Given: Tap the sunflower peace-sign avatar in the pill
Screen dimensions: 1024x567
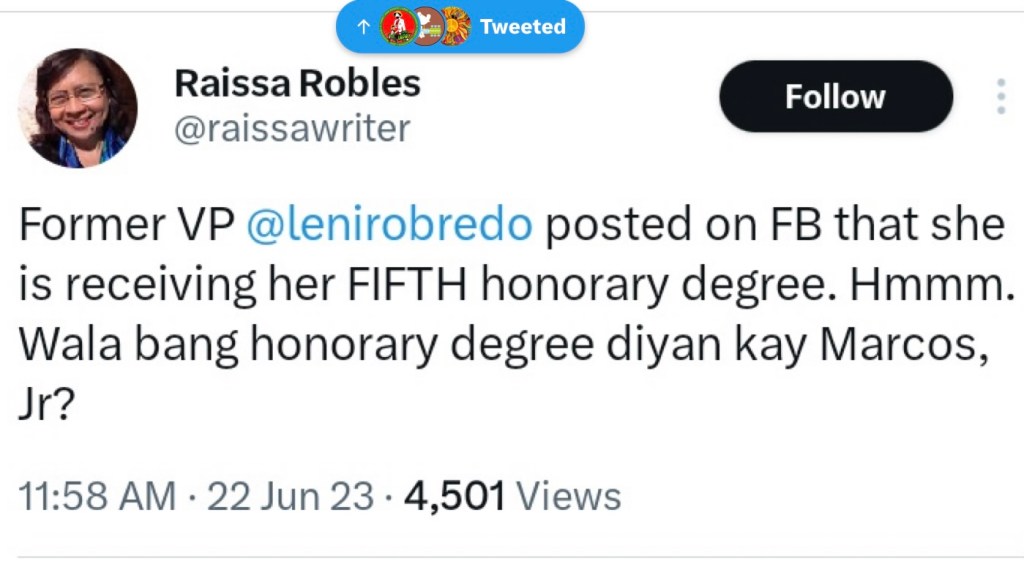Looking at the screenshot, I should (455, 27).
